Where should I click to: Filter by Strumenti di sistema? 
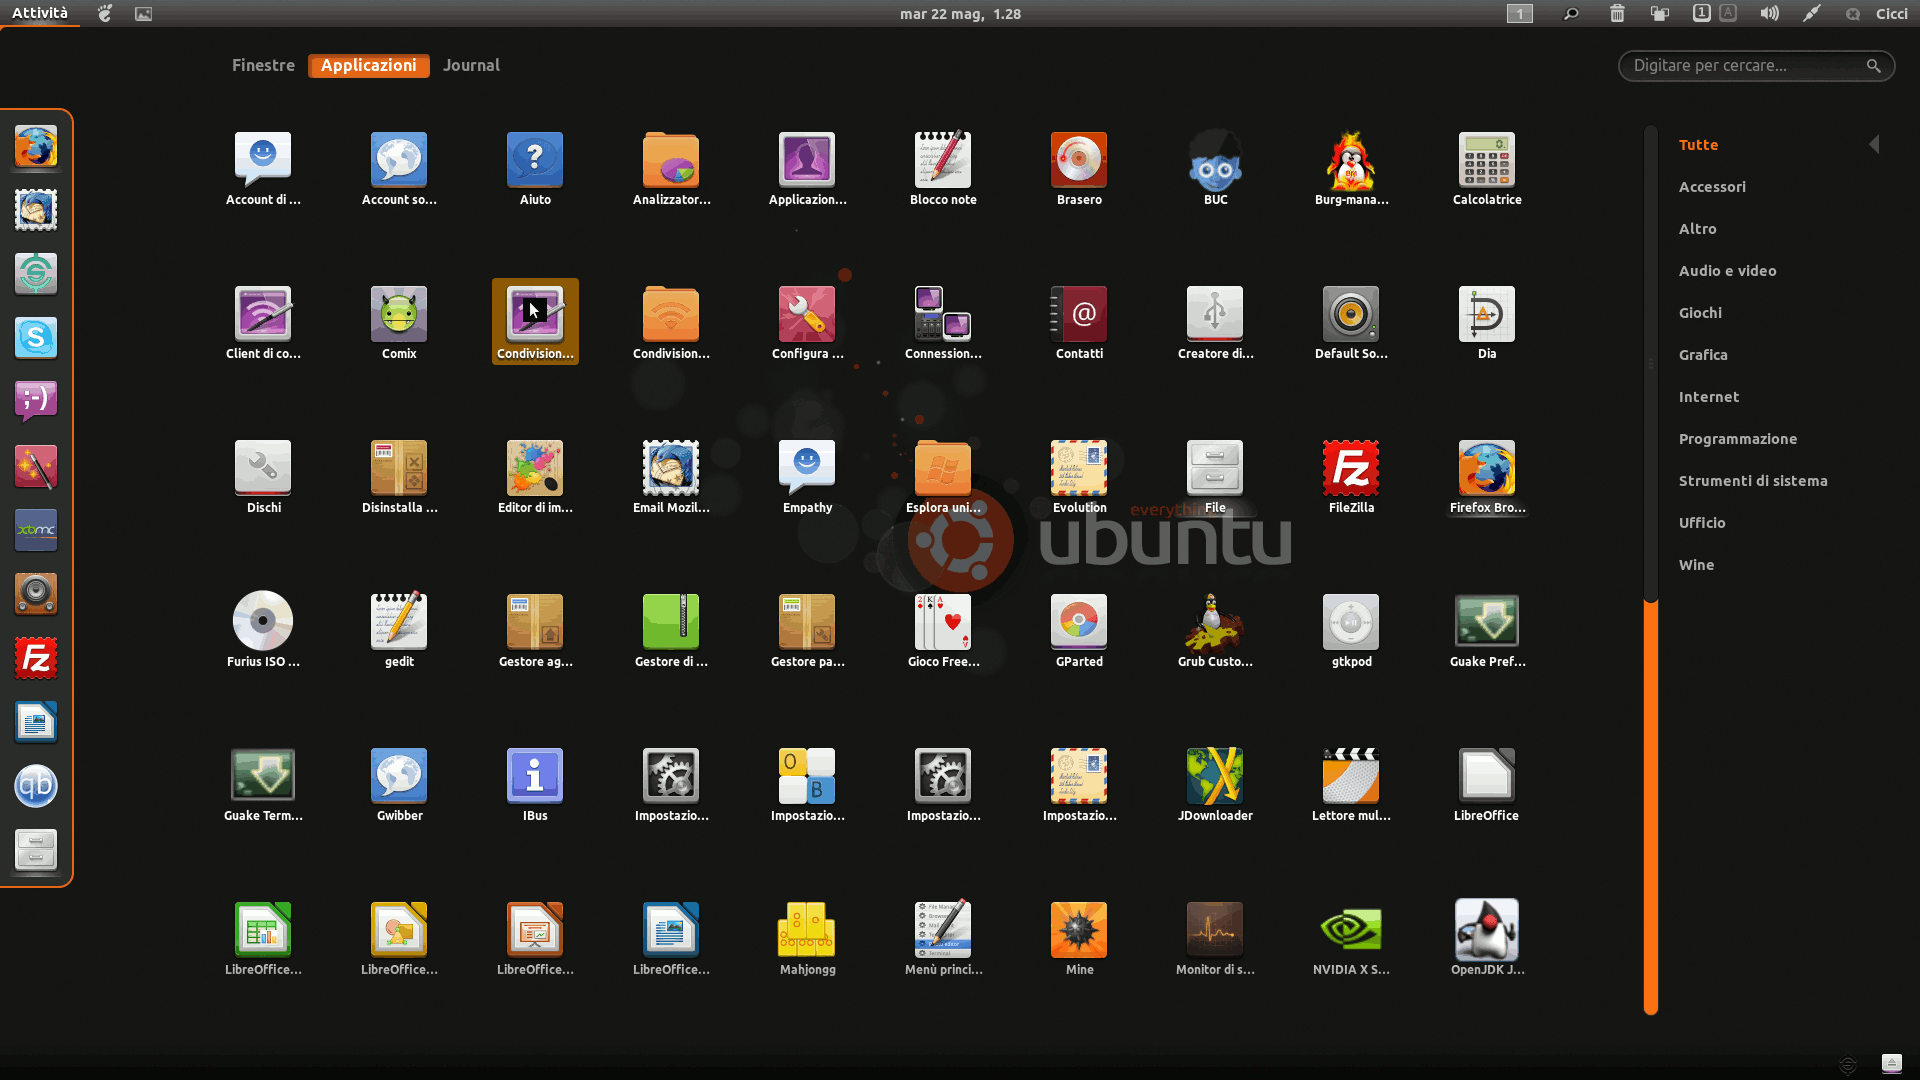coord(1753,481)
